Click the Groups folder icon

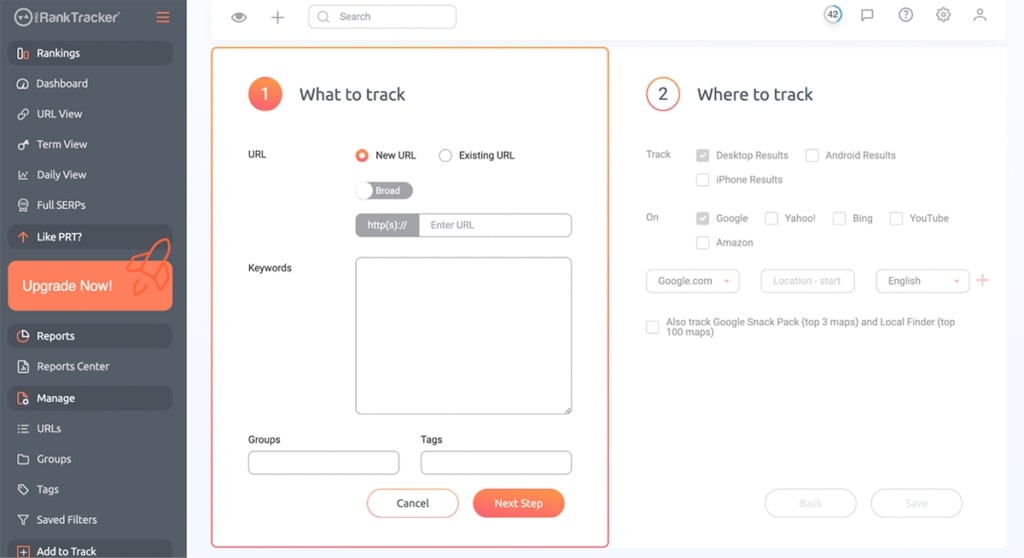pos(23,459)
